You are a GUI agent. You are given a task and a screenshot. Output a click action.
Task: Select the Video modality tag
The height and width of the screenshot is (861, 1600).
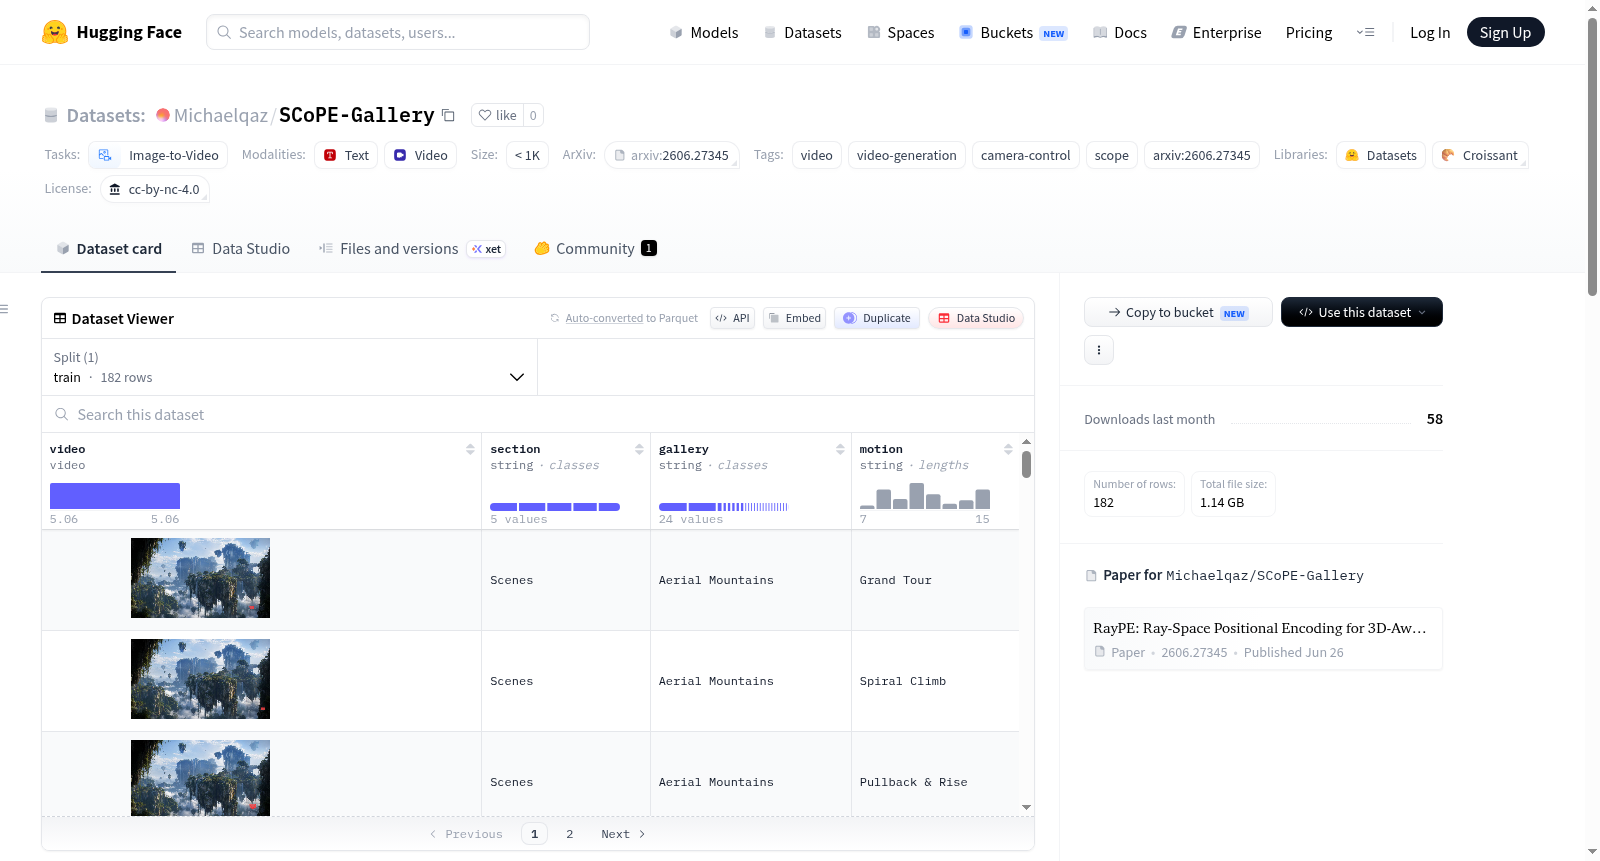click(x=420, y=155)
